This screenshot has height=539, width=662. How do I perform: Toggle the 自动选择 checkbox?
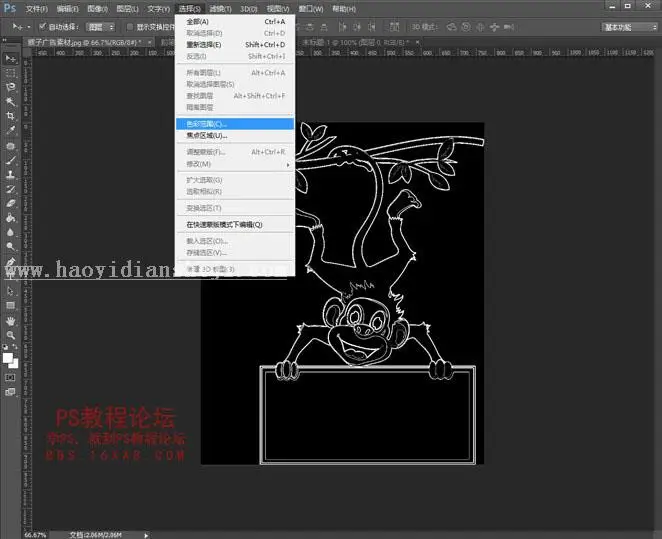(42, 27)
